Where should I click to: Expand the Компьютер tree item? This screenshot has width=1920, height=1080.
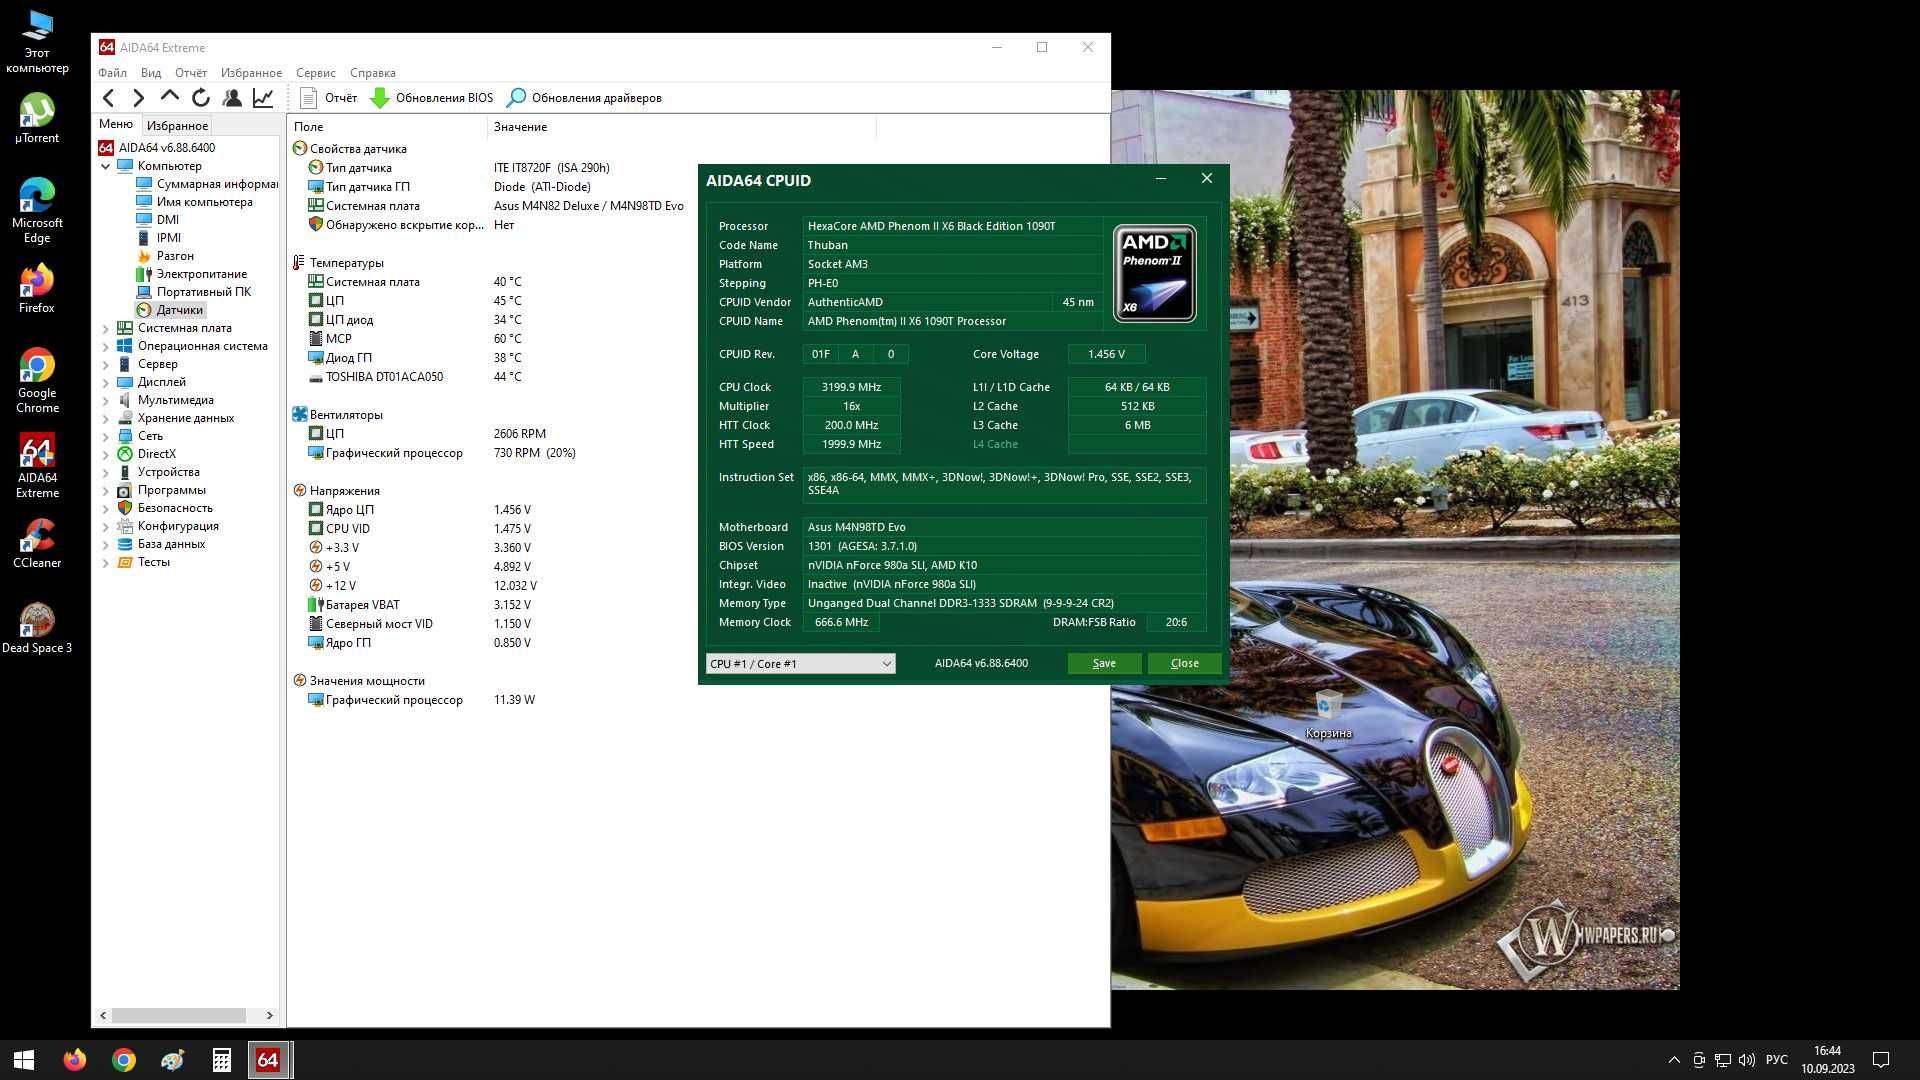tap(105, 165)
